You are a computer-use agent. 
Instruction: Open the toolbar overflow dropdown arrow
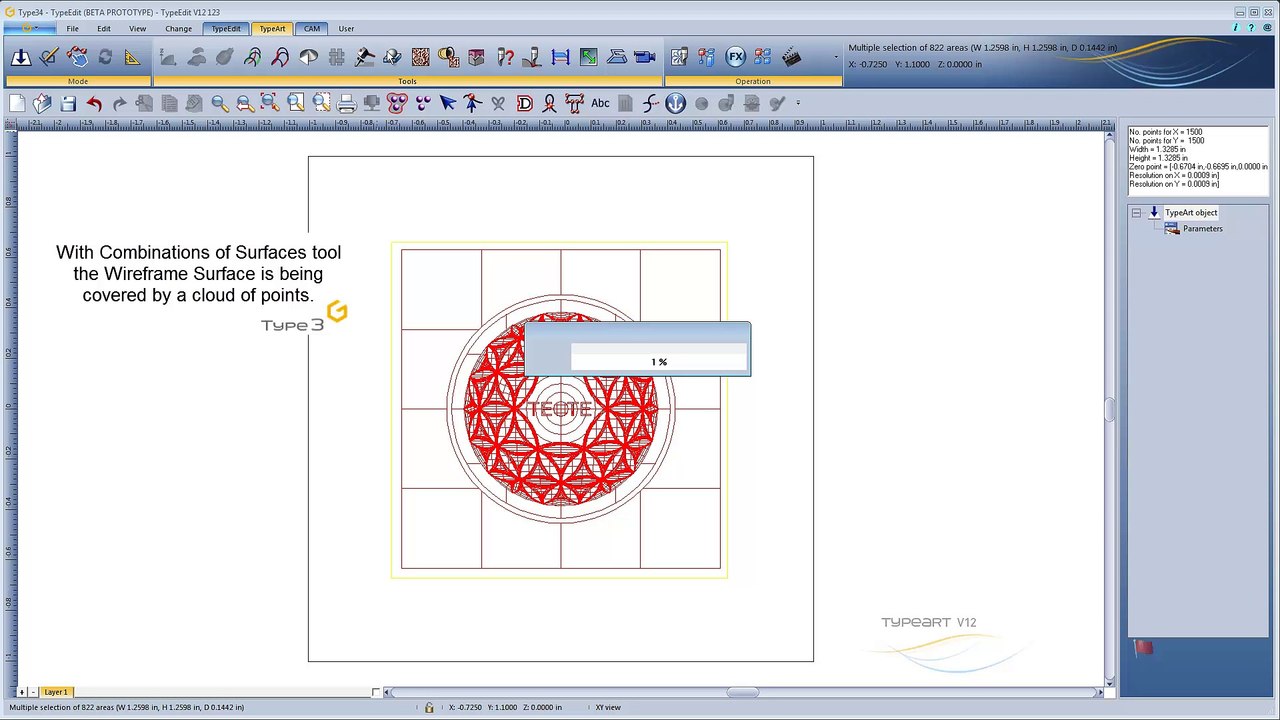(x=797, y=103)
